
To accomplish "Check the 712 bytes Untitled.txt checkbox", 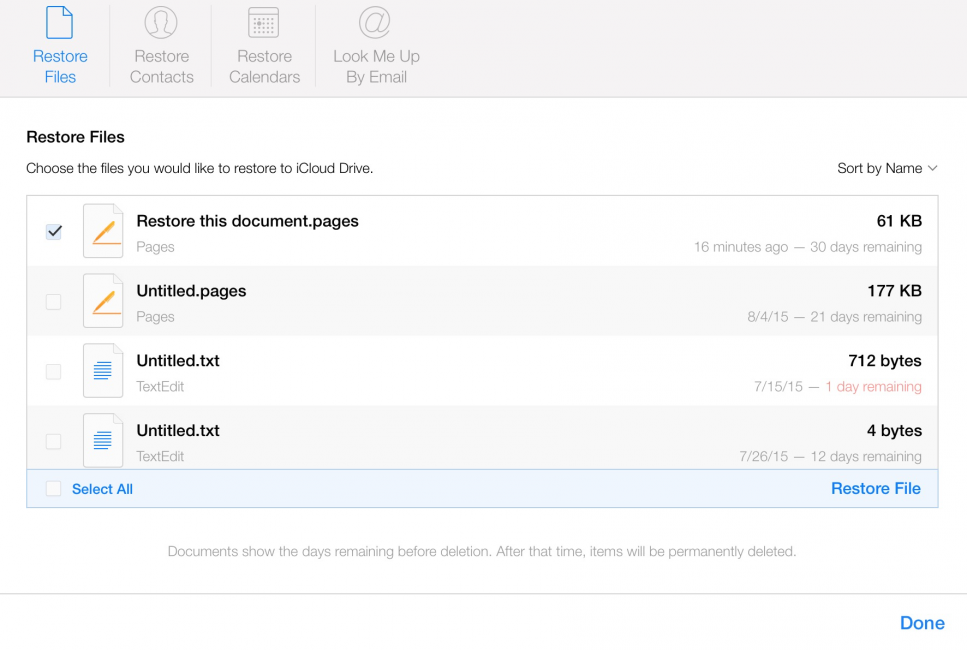I will [x=54, y=371].
